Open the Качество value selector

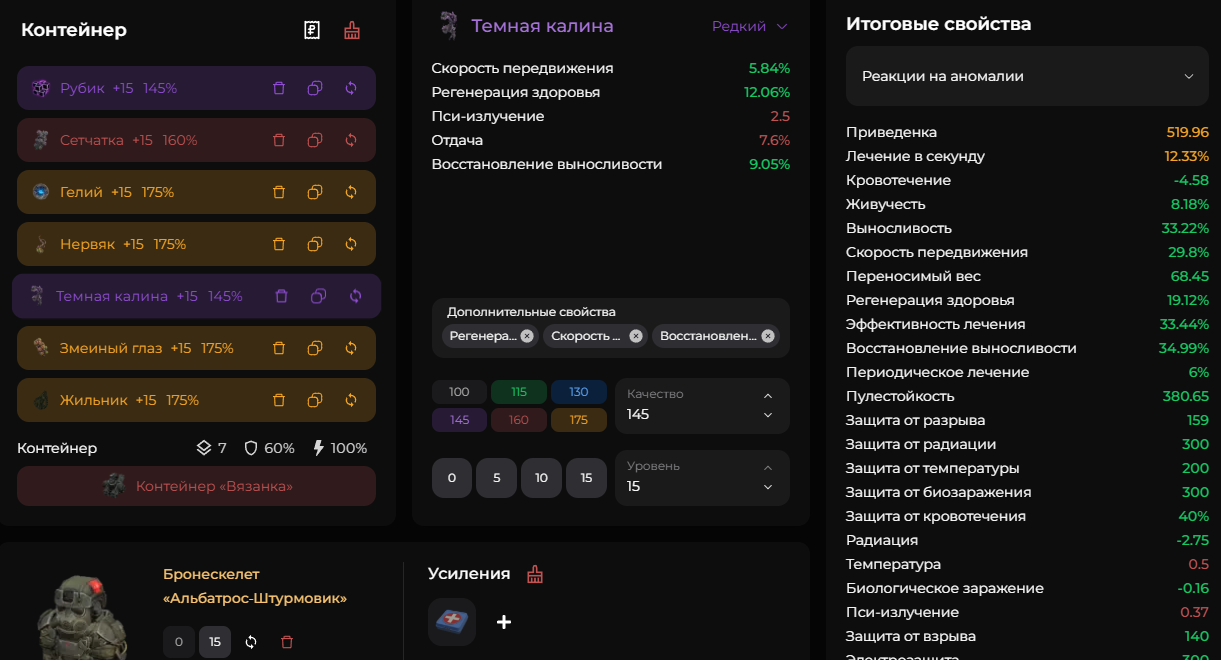[702, 405]
